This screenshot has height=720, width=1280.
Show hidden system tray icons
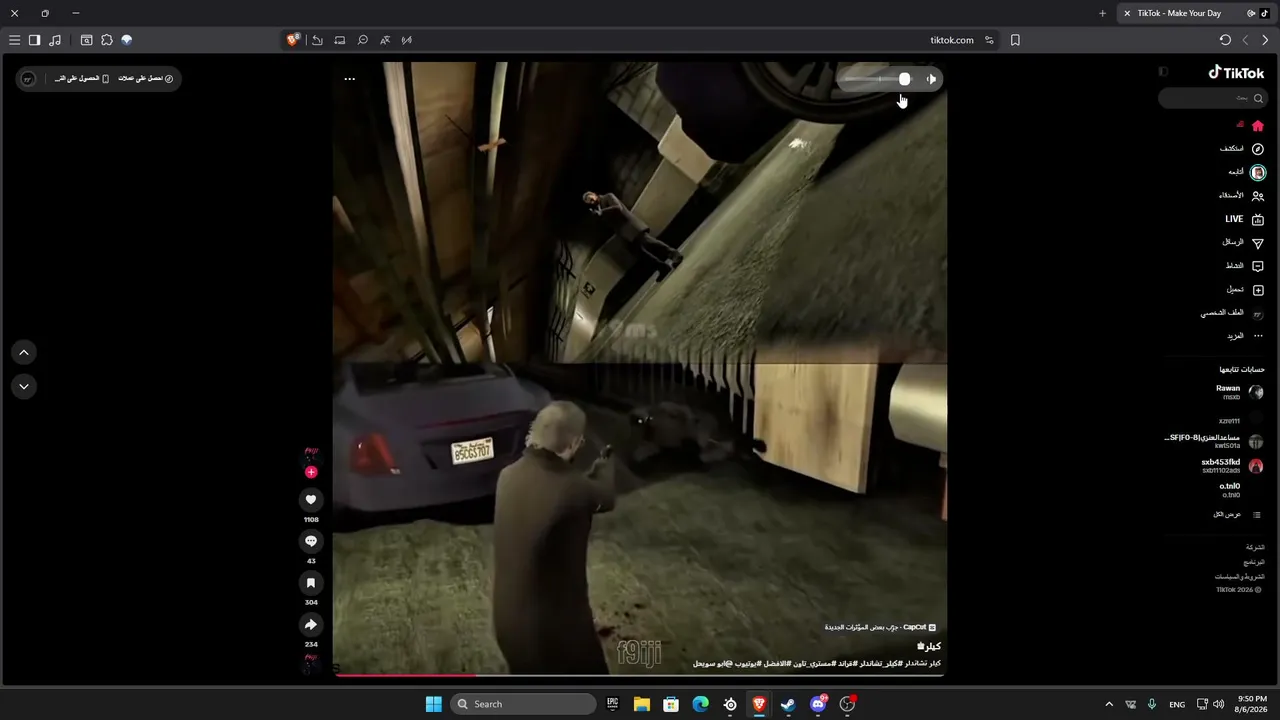(1108, 705)
